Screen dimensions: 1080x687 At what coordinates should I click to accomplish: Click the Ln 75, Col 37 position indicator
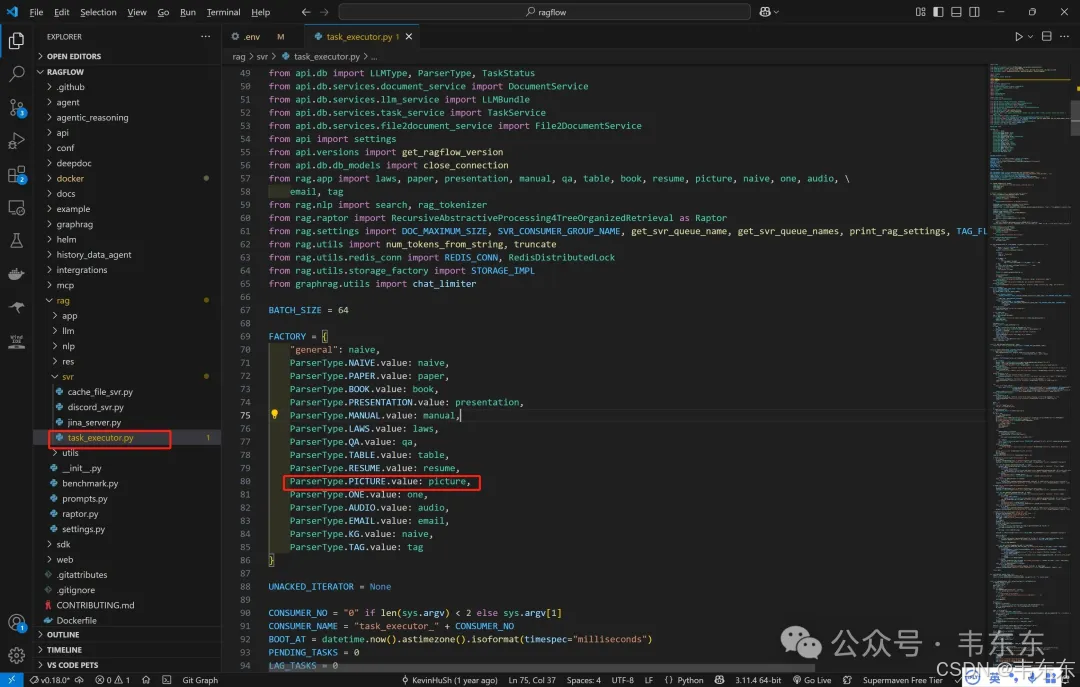tap(532, 679)
